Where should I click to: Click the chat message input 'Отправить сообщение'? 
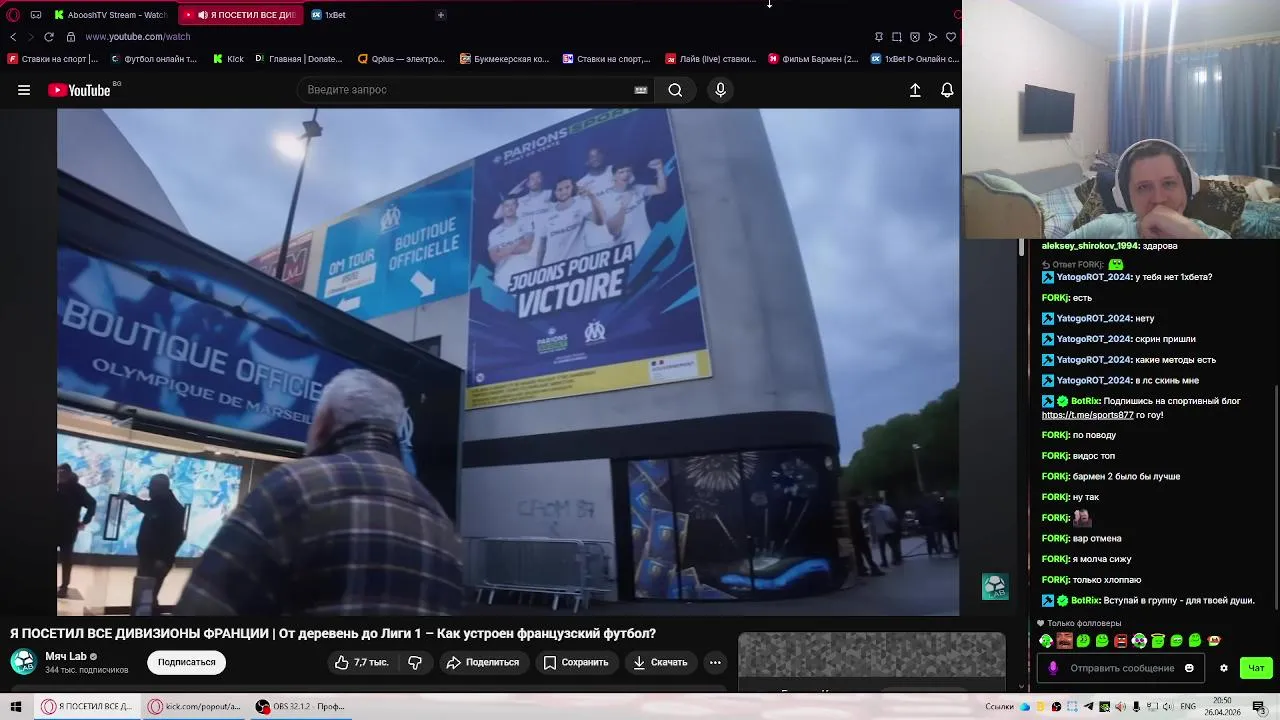point(1122,668)
